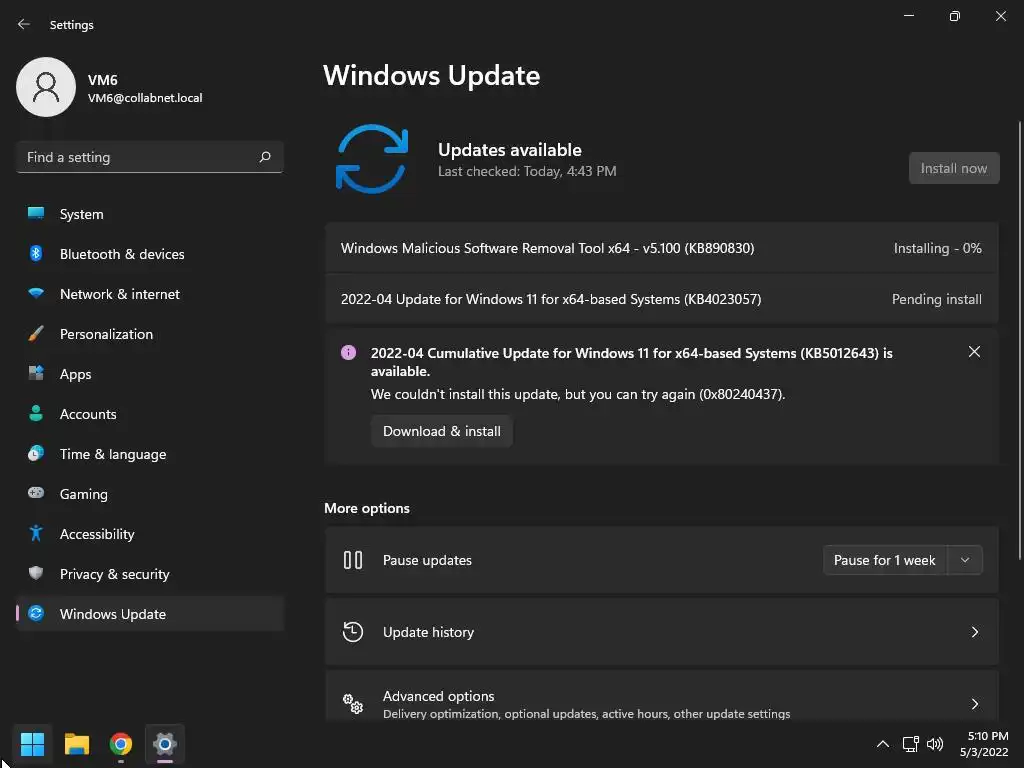
Task: Open Privacy & security category
Action: tap(150, 573)
